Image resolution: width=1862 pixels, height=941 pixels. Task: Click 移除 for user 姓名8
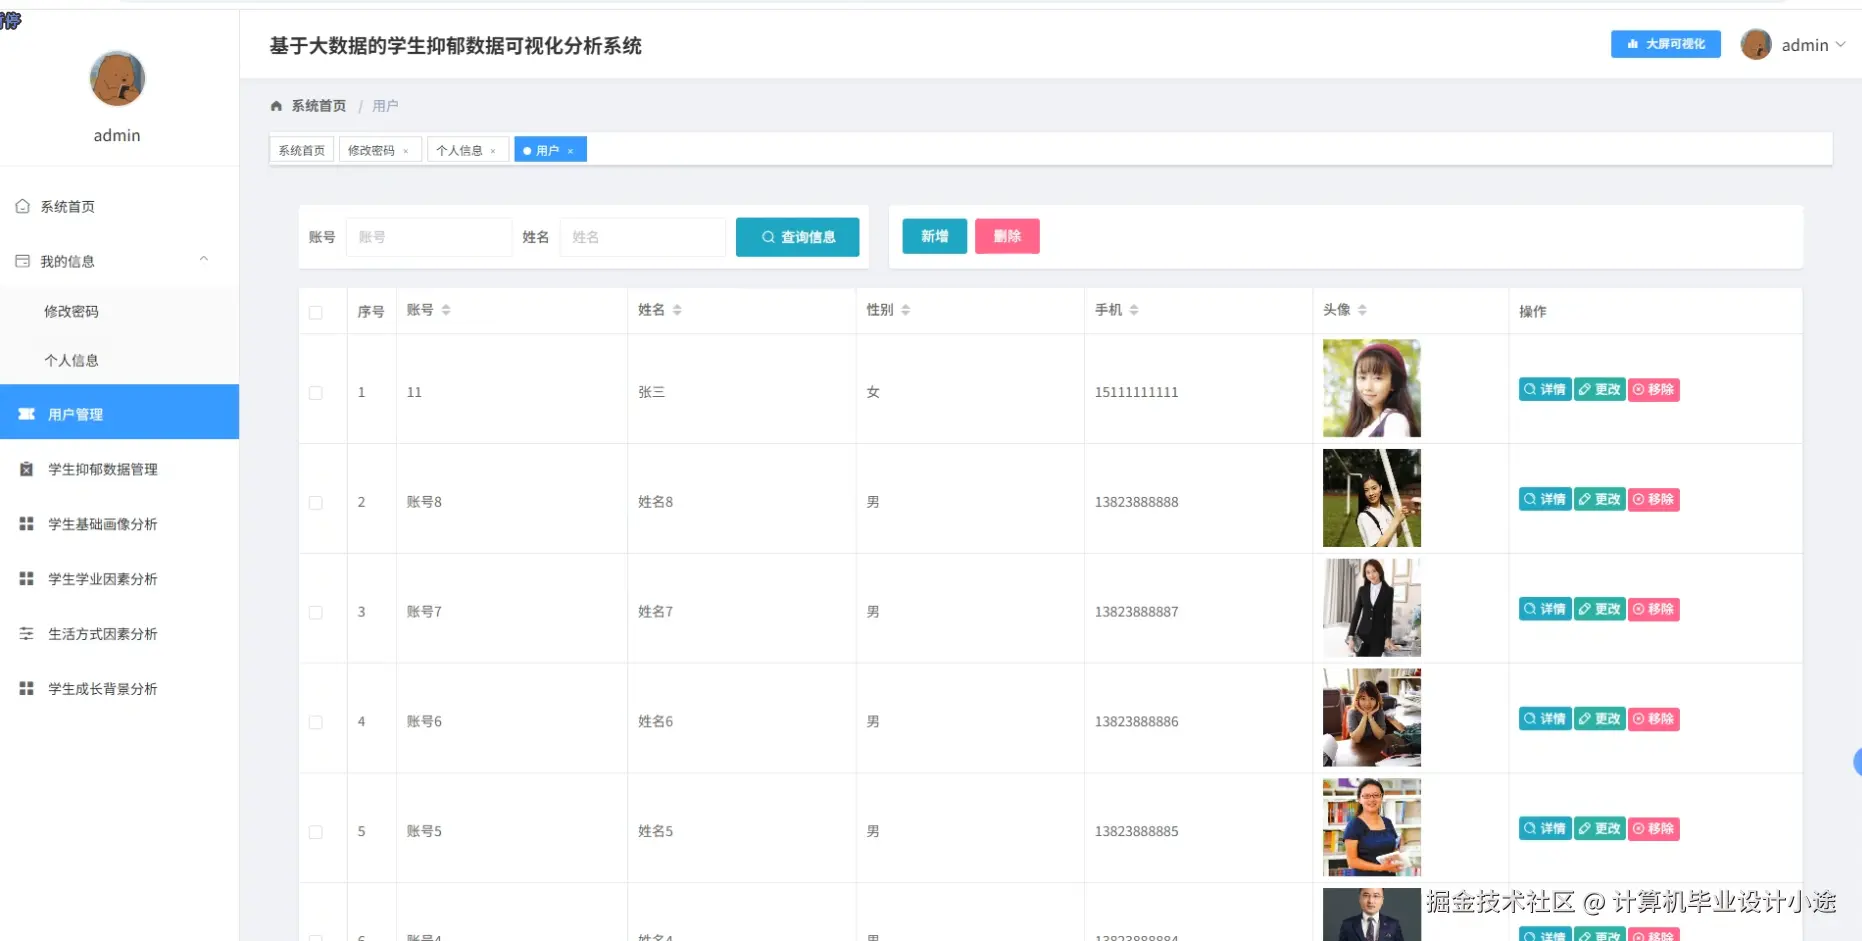[x=1654, y=499]
